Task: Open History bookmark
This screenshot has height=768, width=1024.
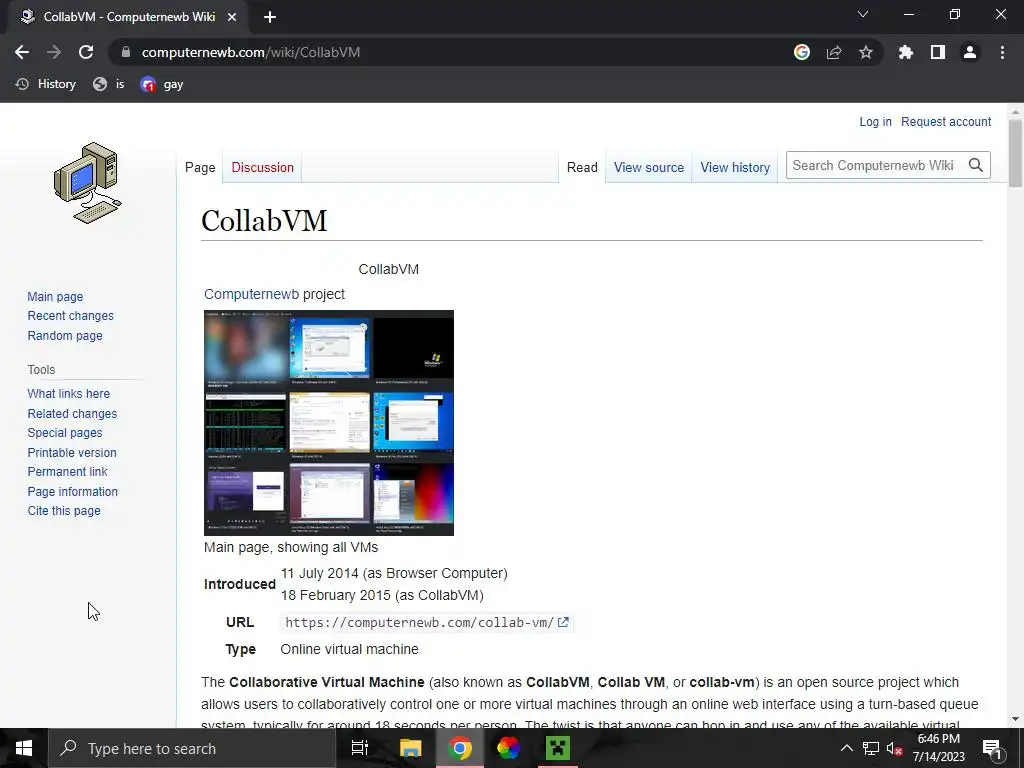Action: pyautogui.click(x=46, y=84)
